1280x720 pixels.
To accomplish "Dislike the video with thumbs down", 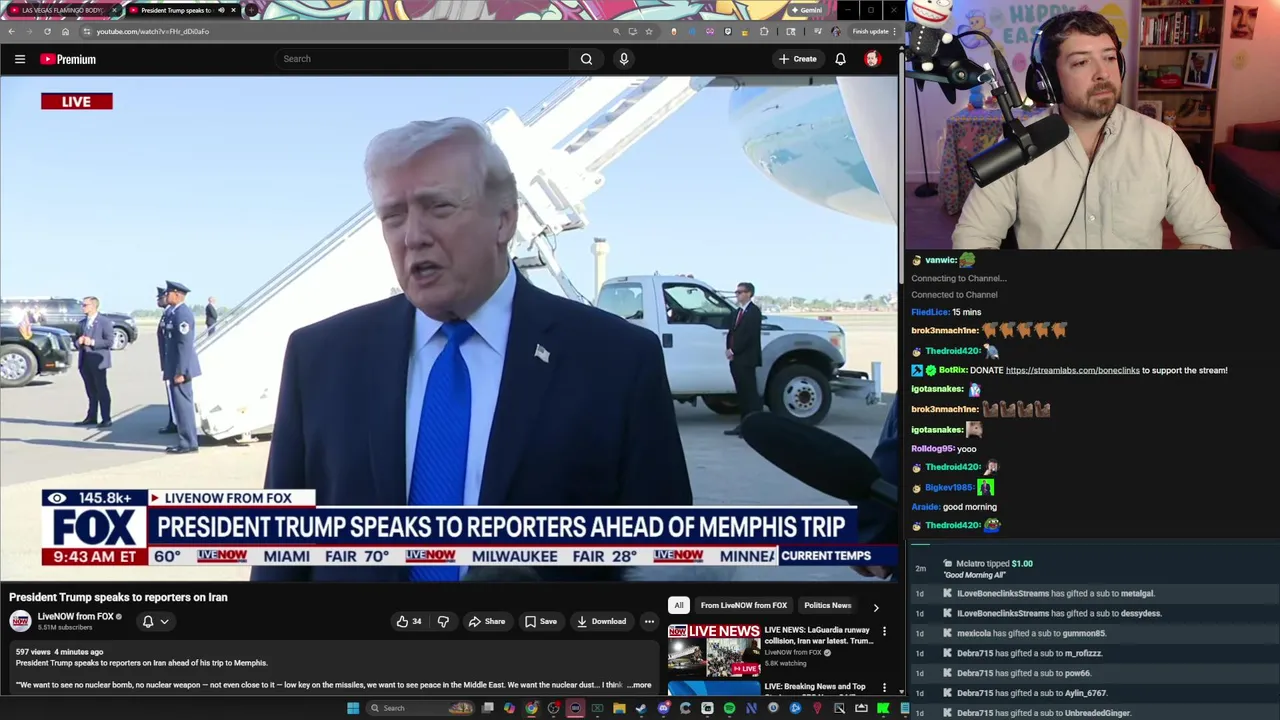I will (443, 621).
